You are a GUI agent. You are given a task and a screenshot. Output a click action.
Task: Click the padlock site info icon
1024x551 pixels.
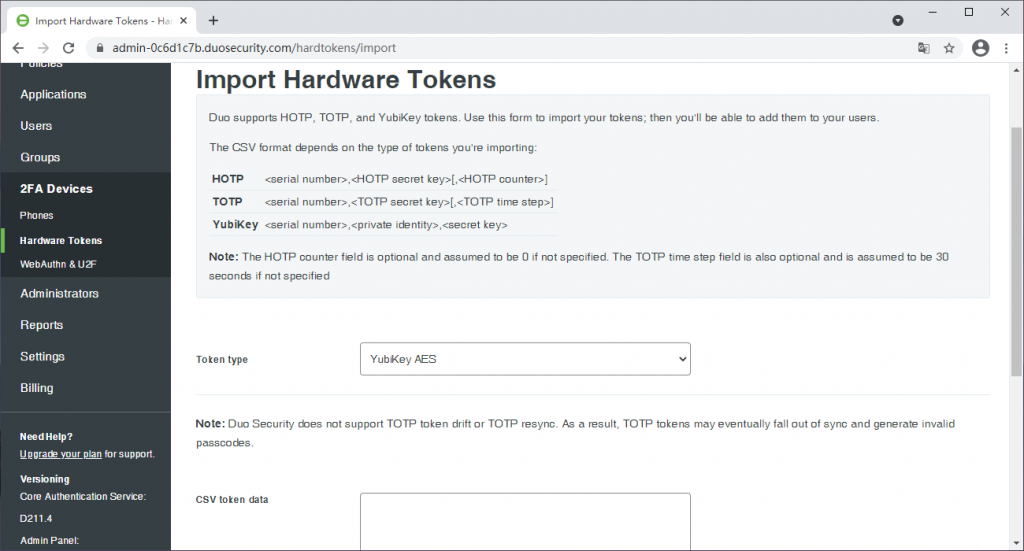point(98,48)
